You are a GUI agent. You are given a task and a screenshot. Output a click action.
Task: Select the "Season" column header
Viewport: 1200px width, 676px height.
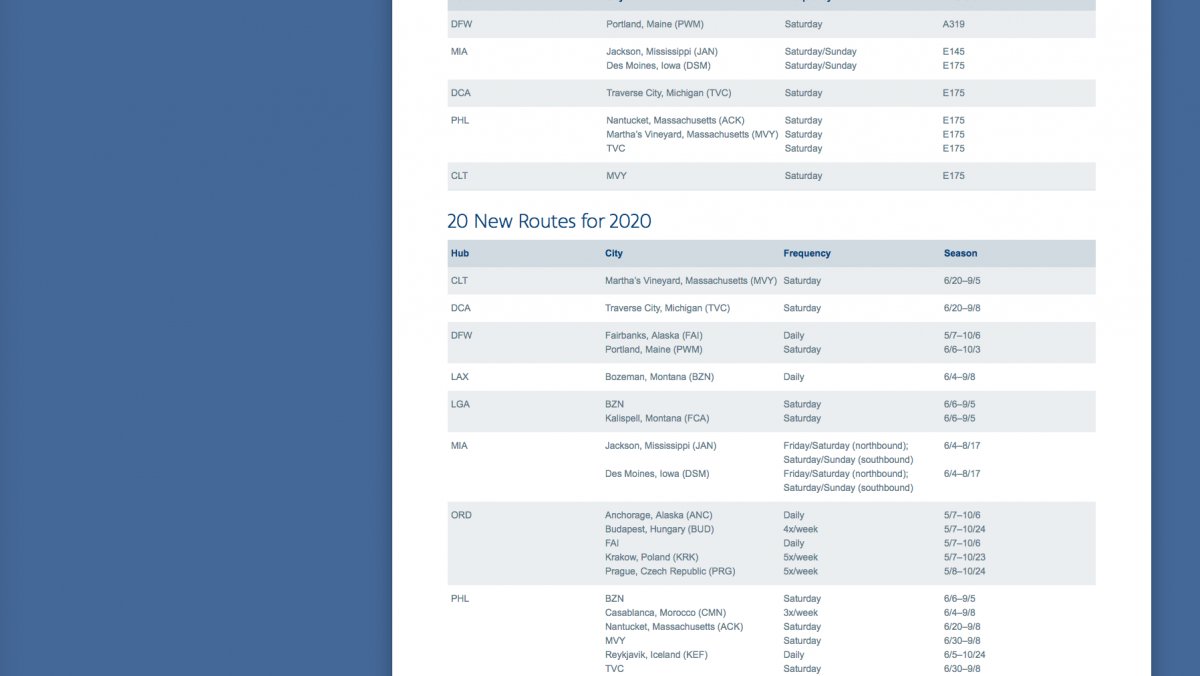pos(961,253)
